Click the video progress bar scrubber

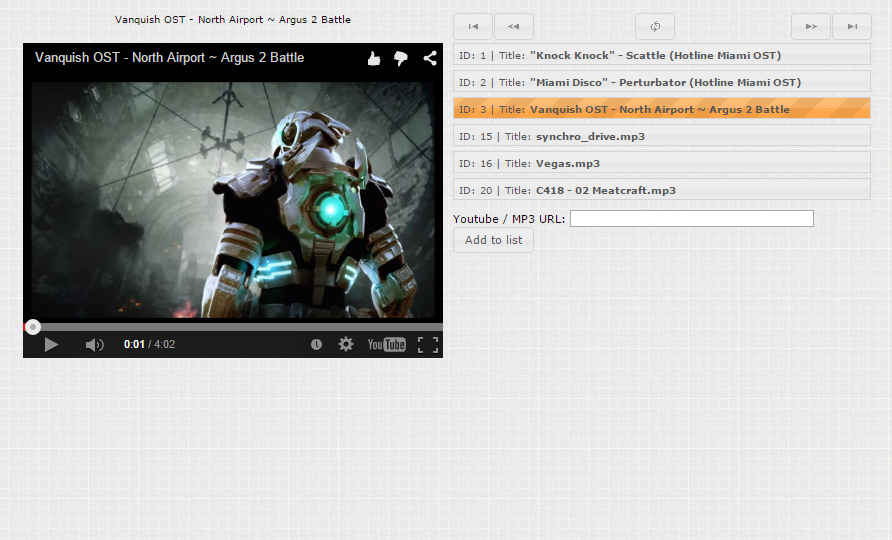pyautogui.click(x=33, y=327)
